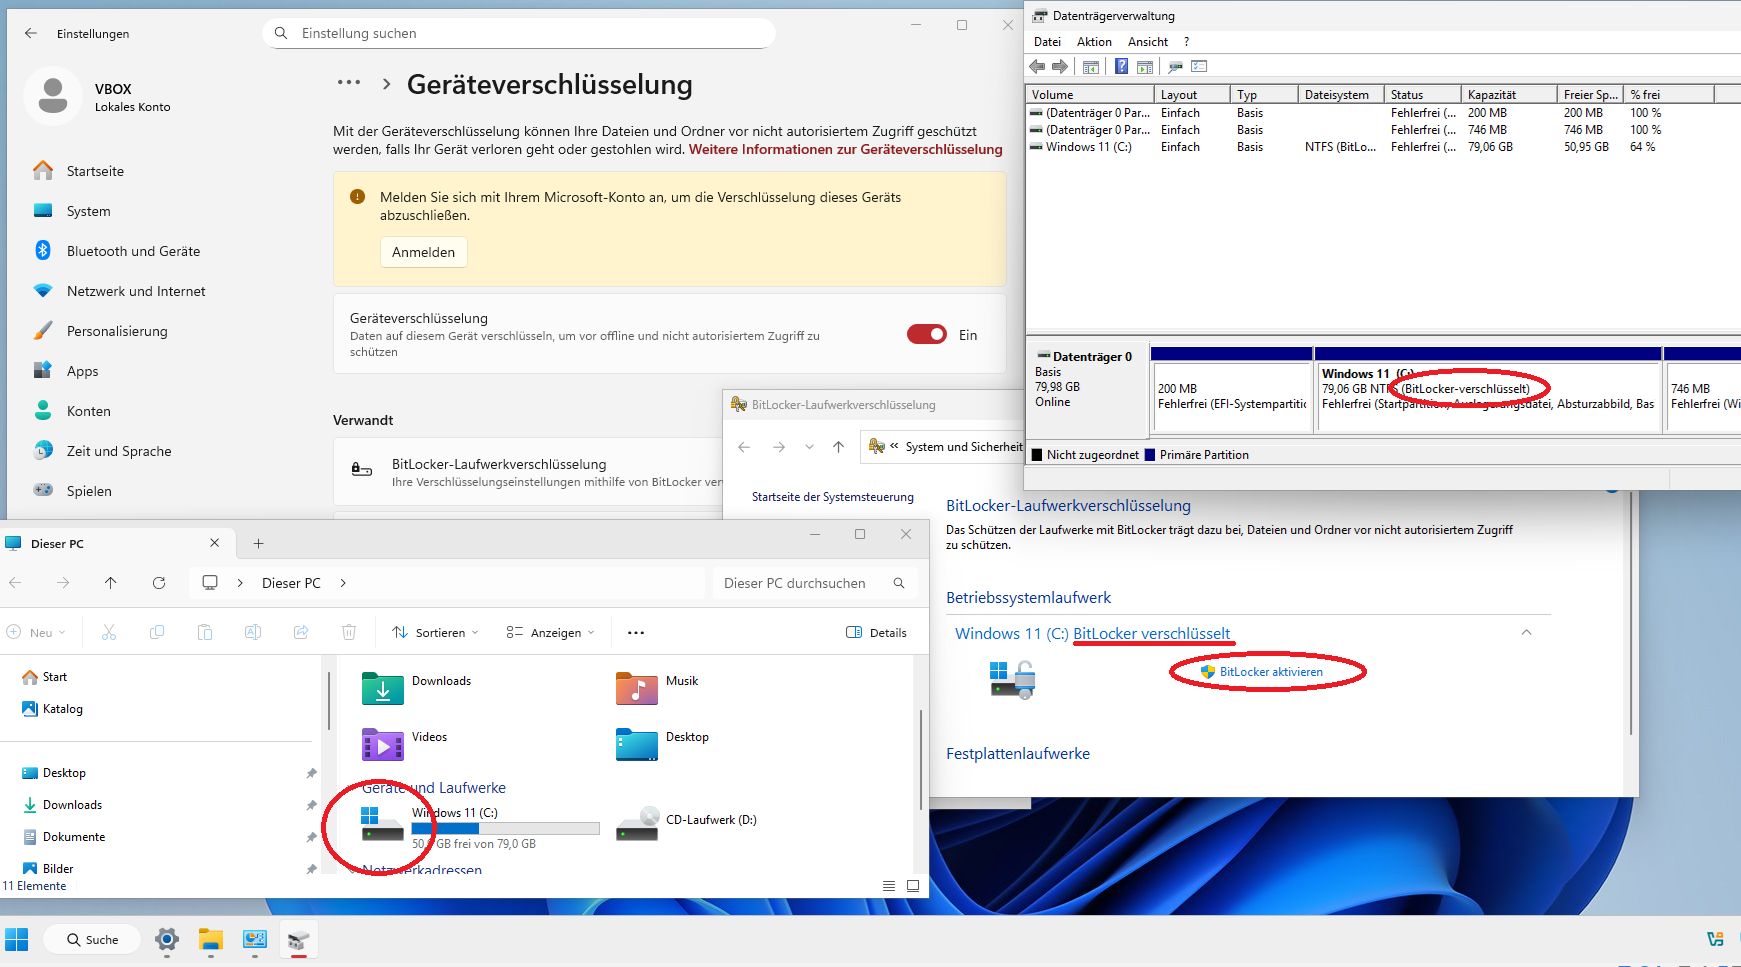Open Explorer more options ellipsis menu
1741x967 pixels.
tap(636, 632)
